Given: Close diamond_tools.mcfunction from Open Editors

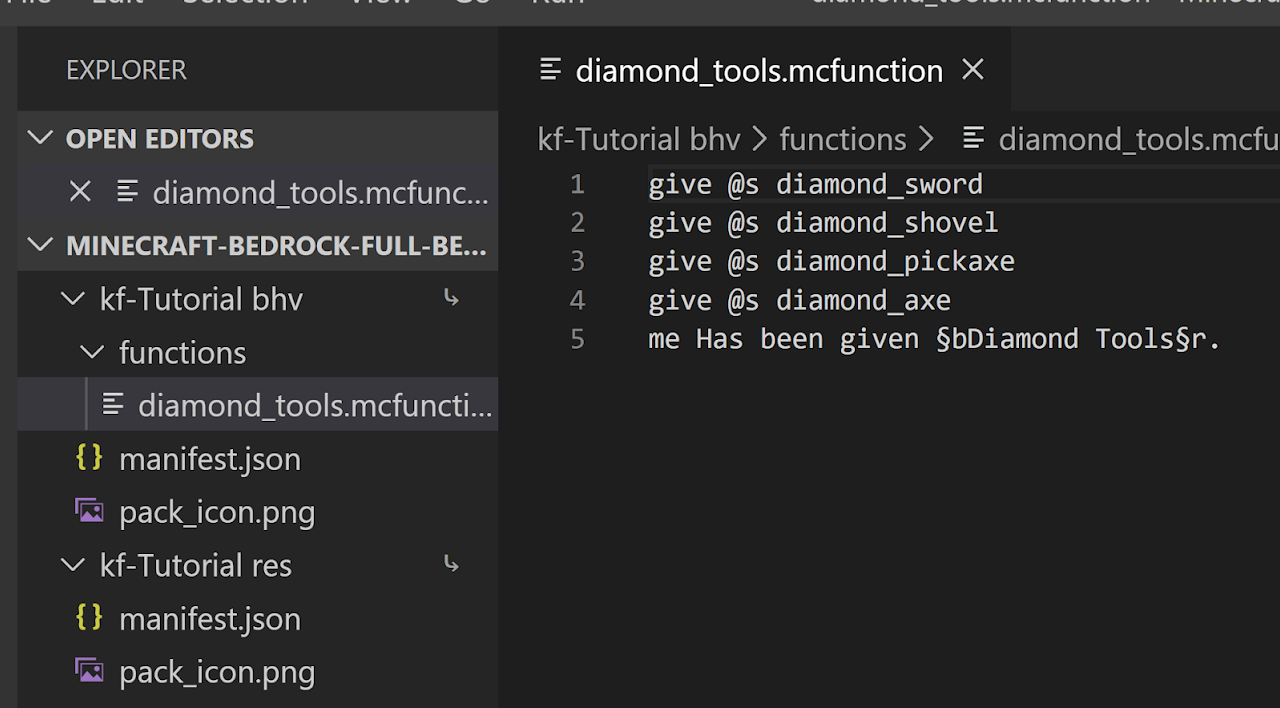Looking at the screenshot, I should (x=82, y=191).
